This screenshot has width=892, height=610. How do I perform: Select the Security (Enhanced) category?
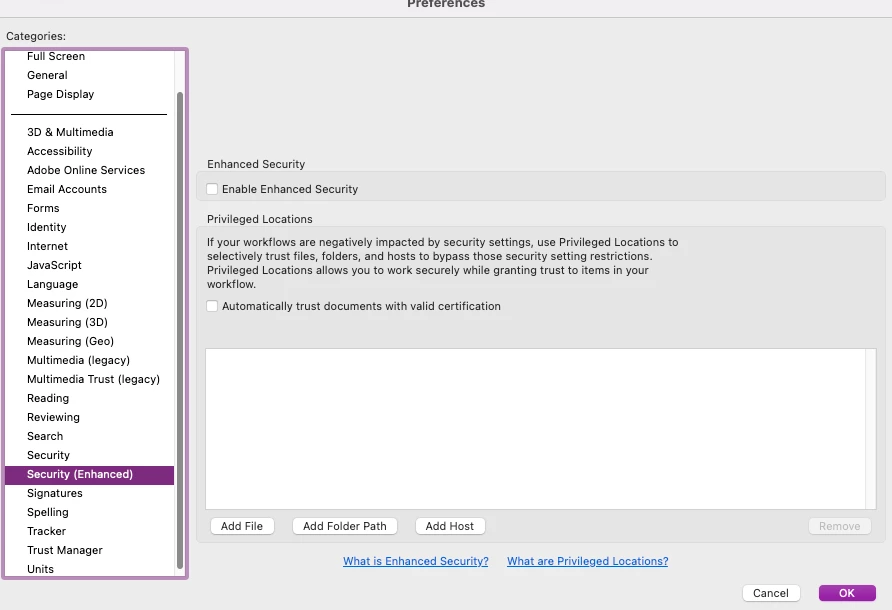point(89,475)
